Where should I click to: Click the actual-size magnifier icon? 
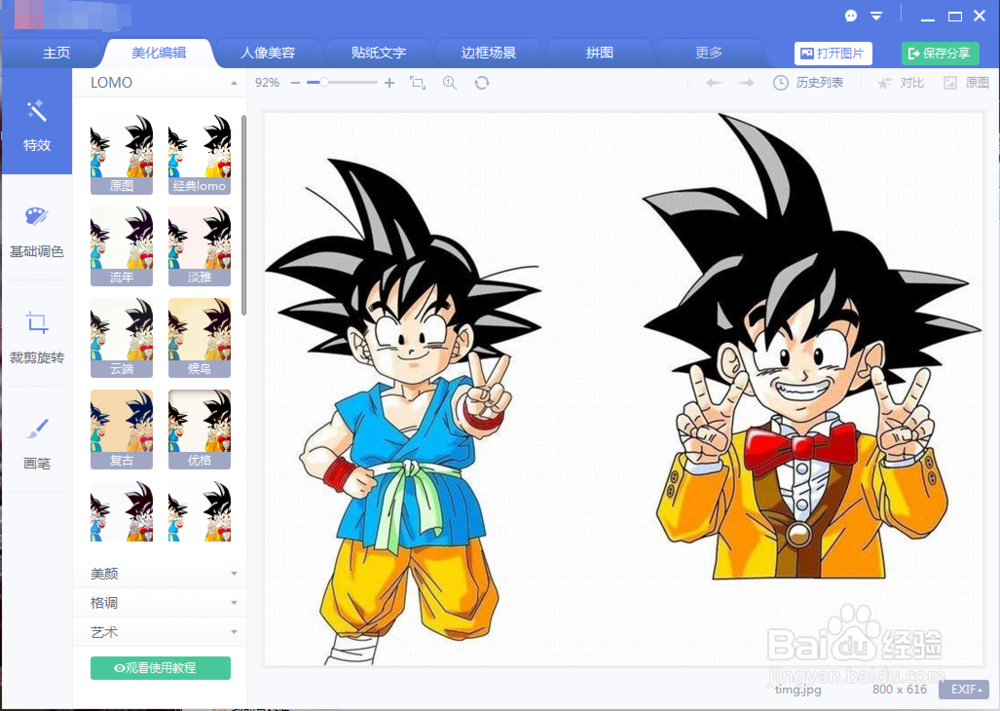click(x=450, y=83)
